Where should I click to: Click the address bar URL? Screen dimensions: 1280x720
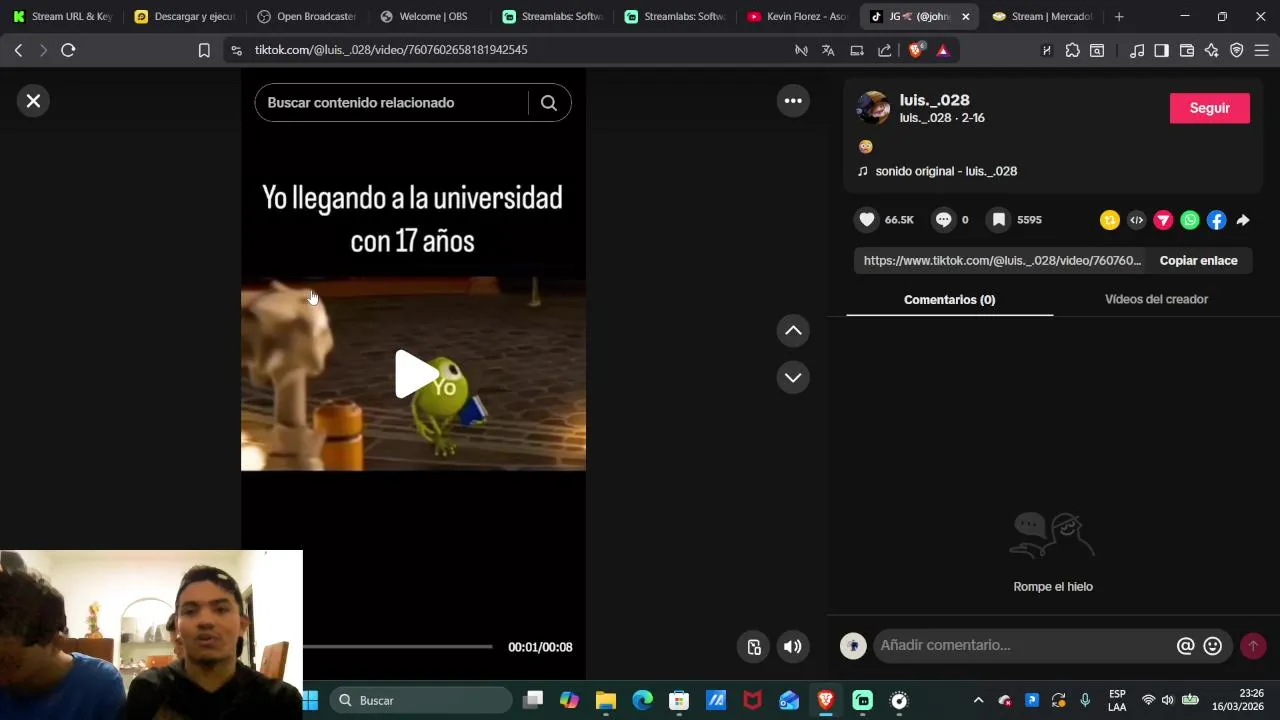click(391, 50)
